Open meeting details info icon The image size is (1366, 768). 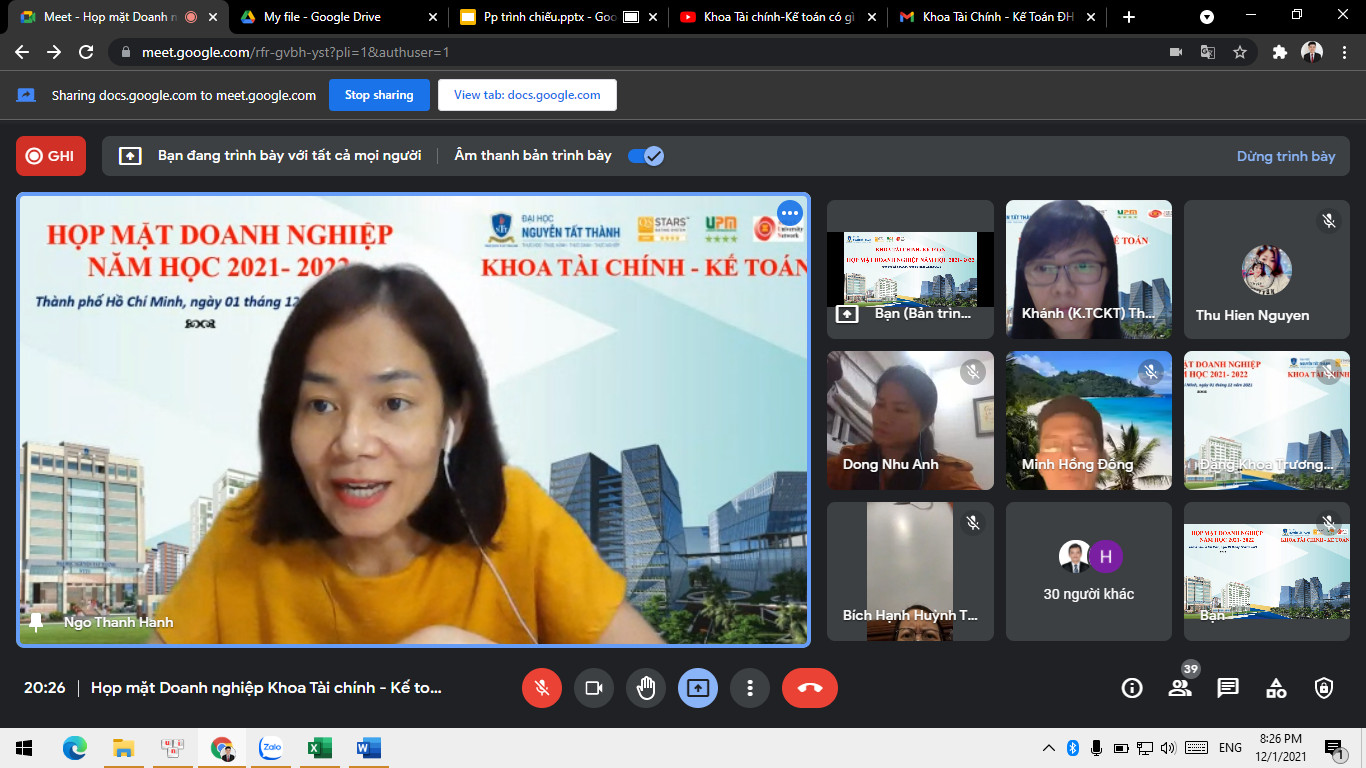(1132, 688)
